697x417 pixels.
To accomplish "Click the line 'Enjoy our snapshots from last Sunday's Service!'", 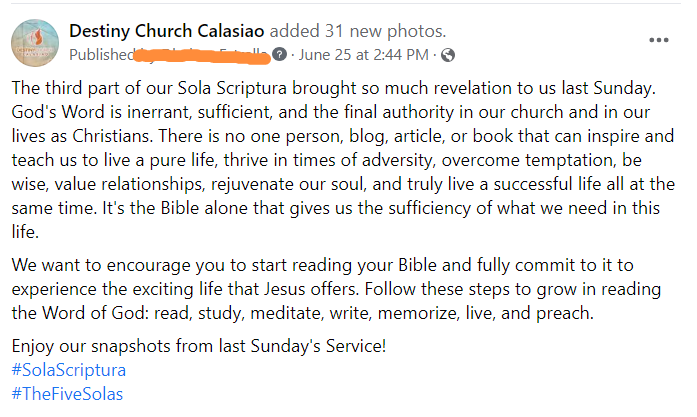I will (197, 347).
